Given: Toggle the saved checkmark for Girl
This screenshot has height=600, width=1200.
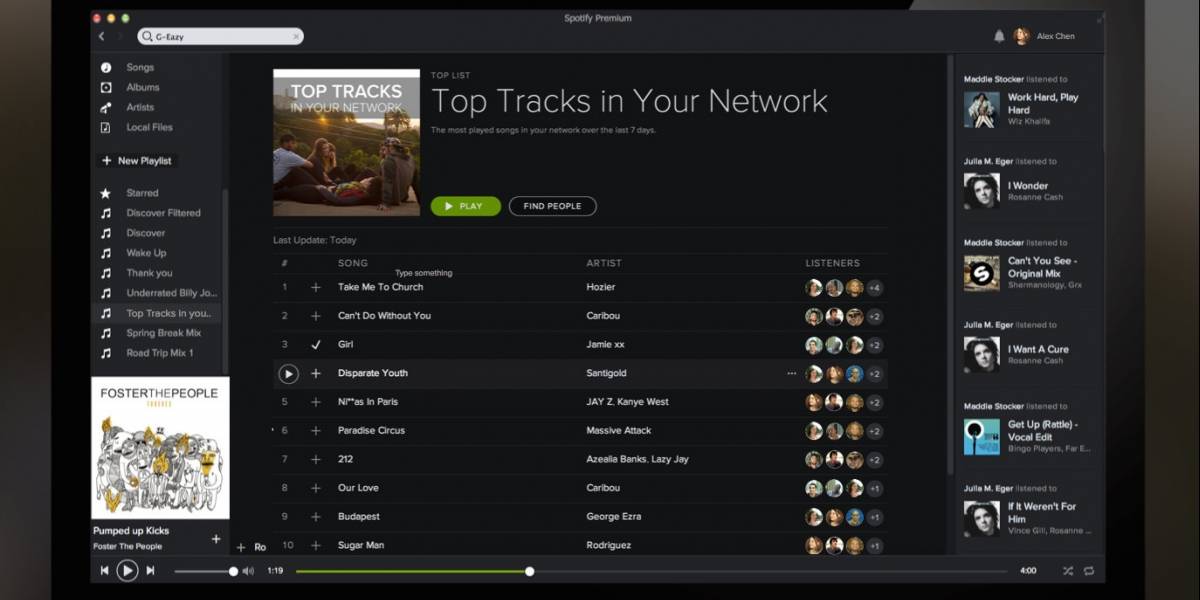Looking at the screenshot, I should point(316,344).
